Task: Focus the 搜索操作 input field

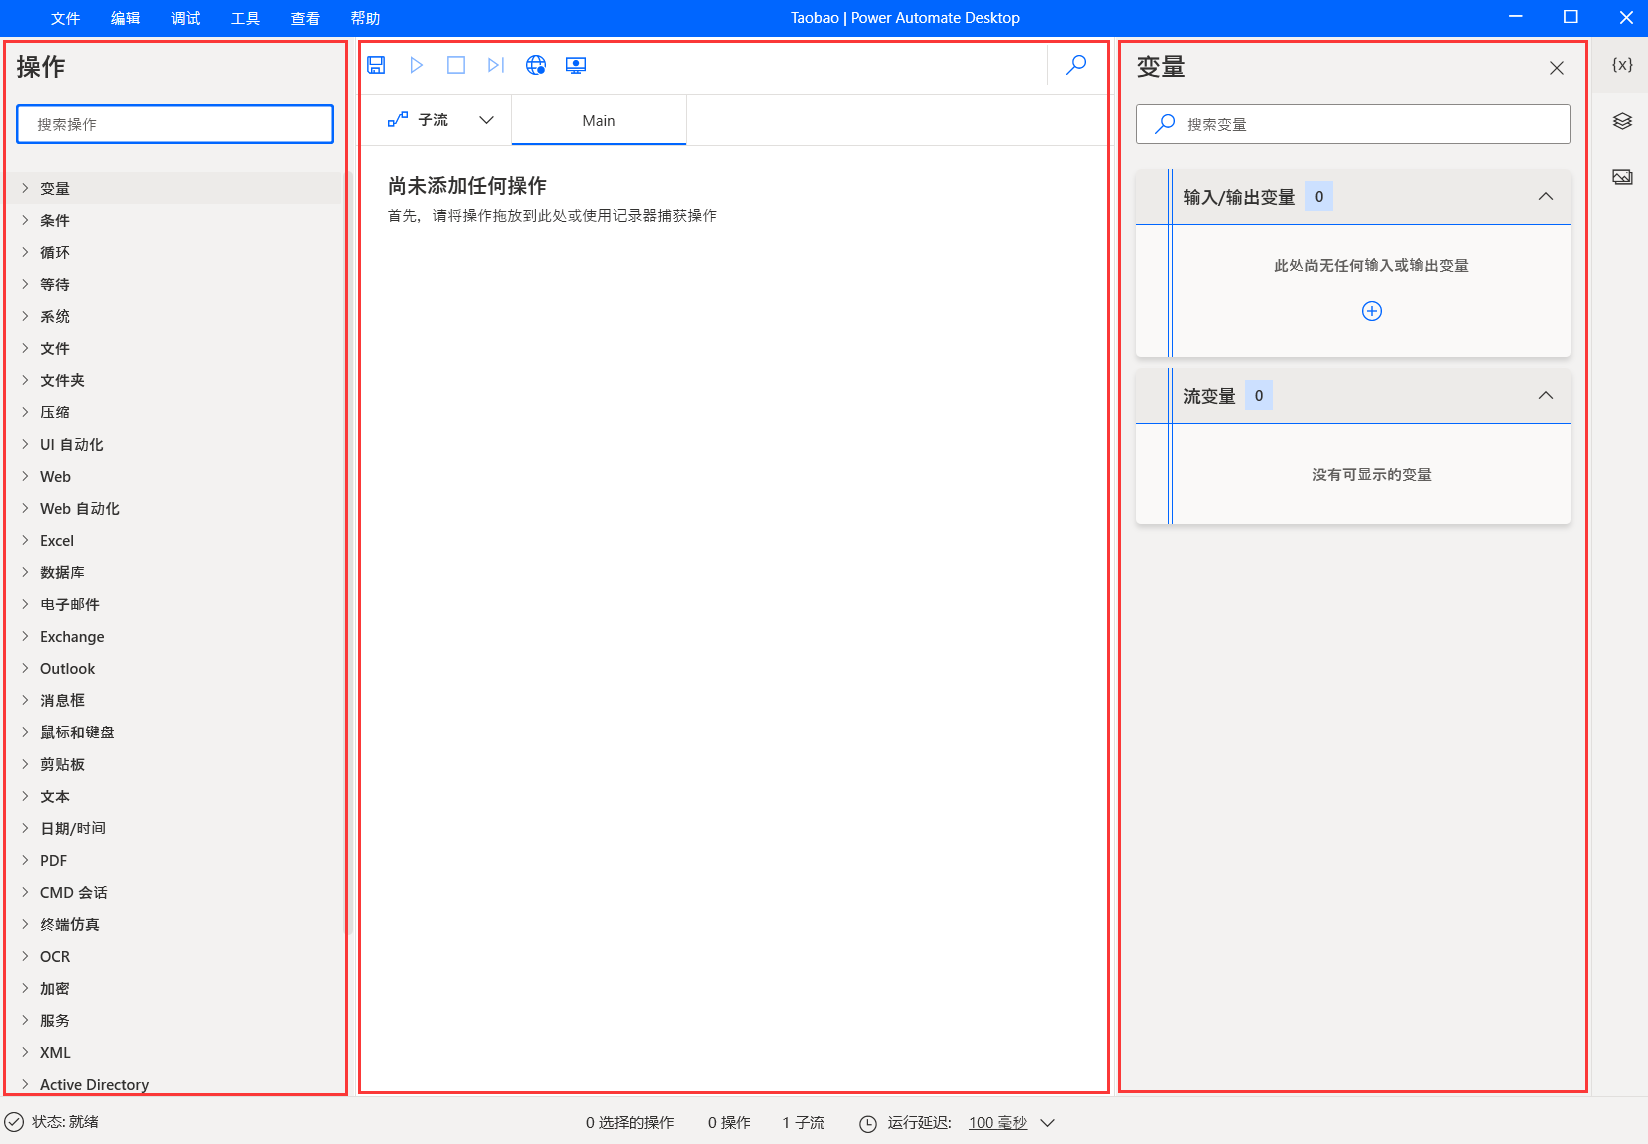Action: 175,124
